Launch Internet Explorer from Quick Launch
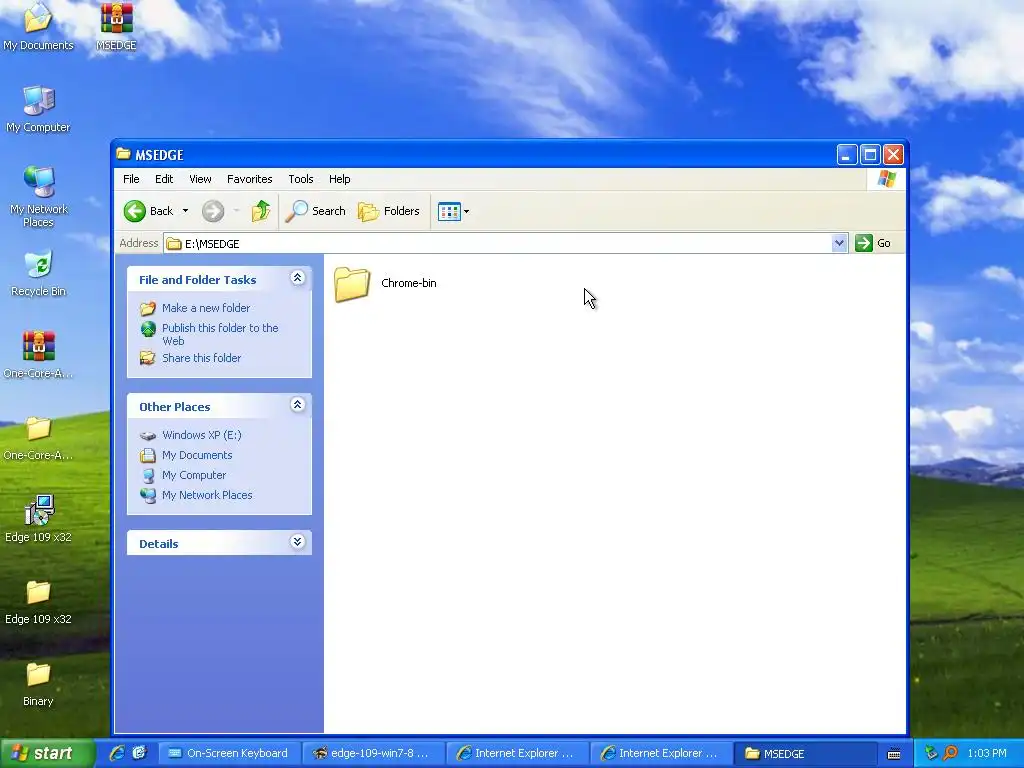This screenshot has width=1024, height=768. tap(118, 753)
